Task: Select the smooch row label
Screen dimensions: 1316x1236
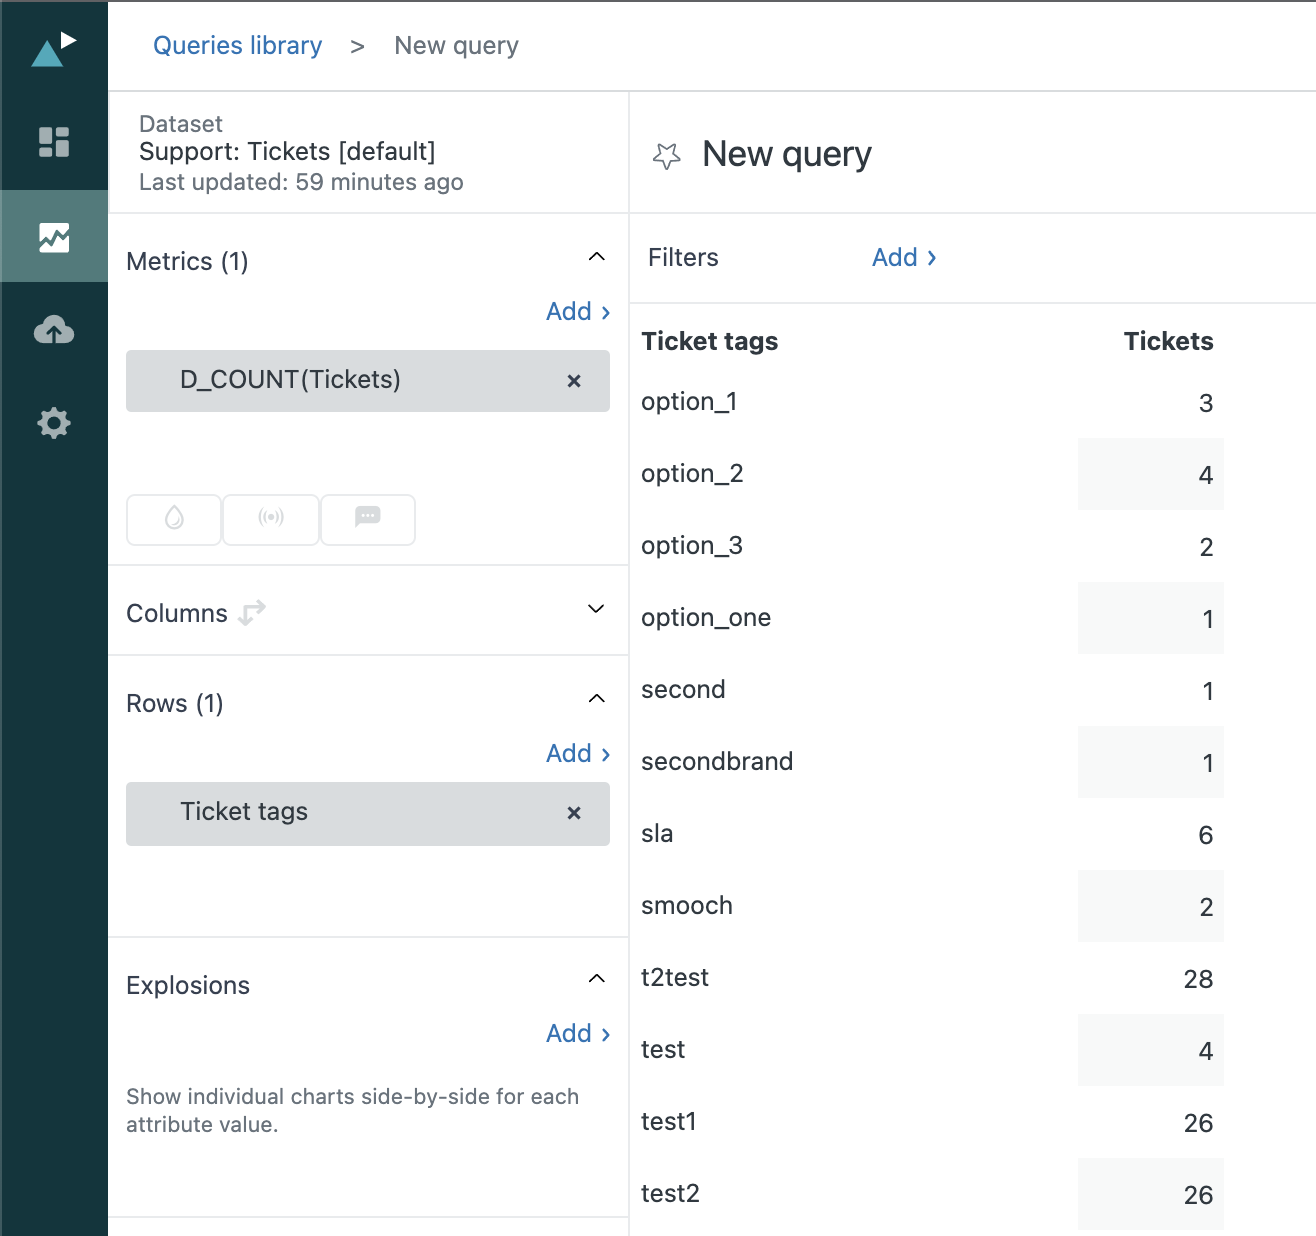Action: [x=687, y=906]
